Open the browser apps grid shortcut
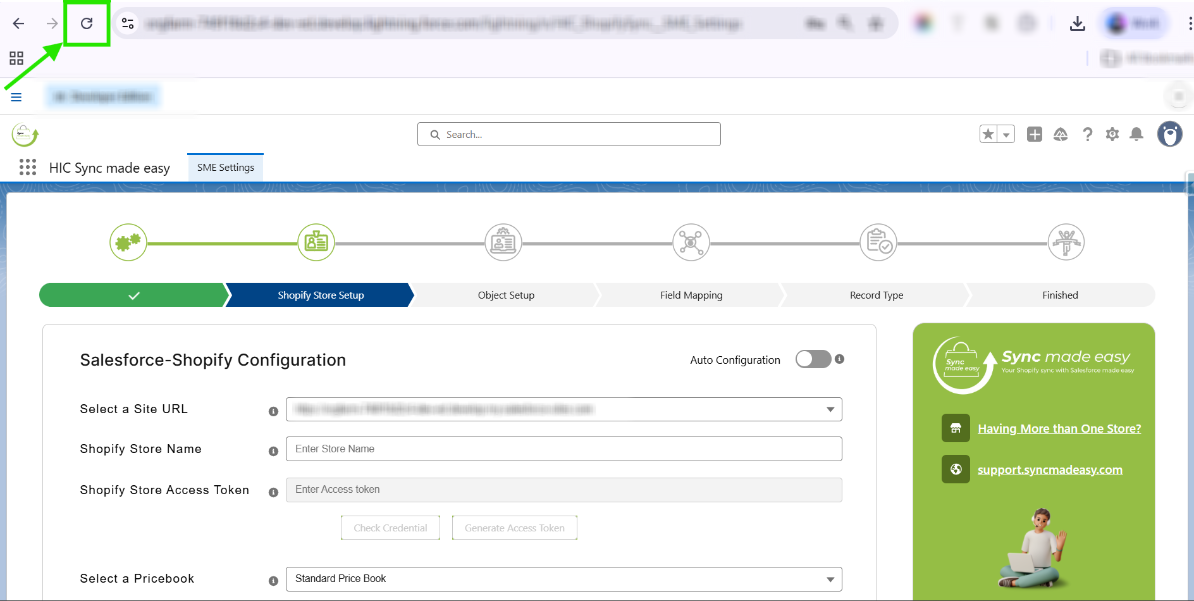Viewport: 1194px width, 601px height. coord(17,58)
